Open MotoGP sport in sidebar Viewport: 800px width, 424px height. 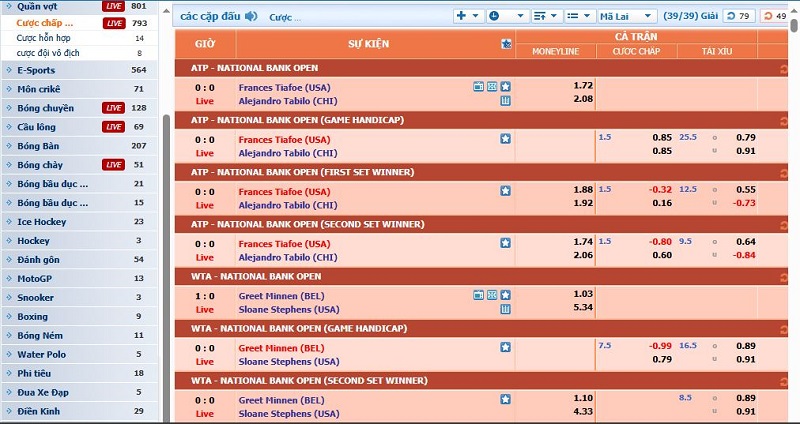coord(34,279)
